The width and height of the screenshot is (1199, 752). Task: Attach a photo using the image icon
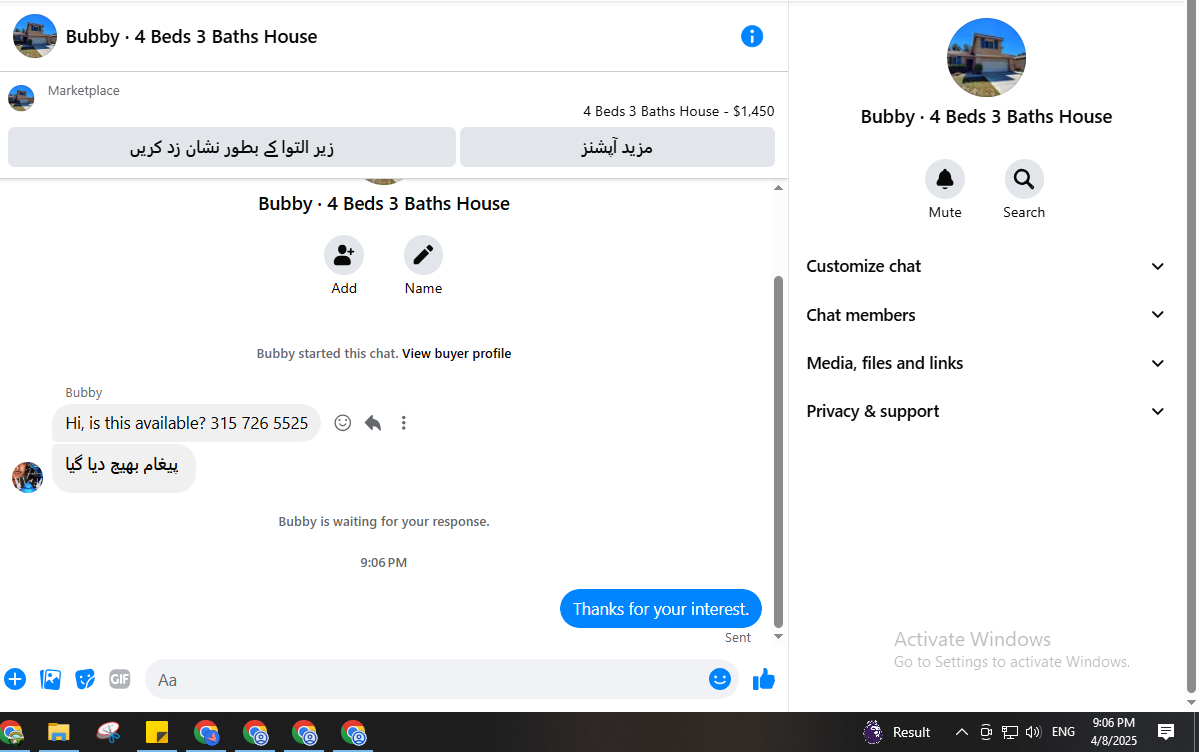(50, 679)
